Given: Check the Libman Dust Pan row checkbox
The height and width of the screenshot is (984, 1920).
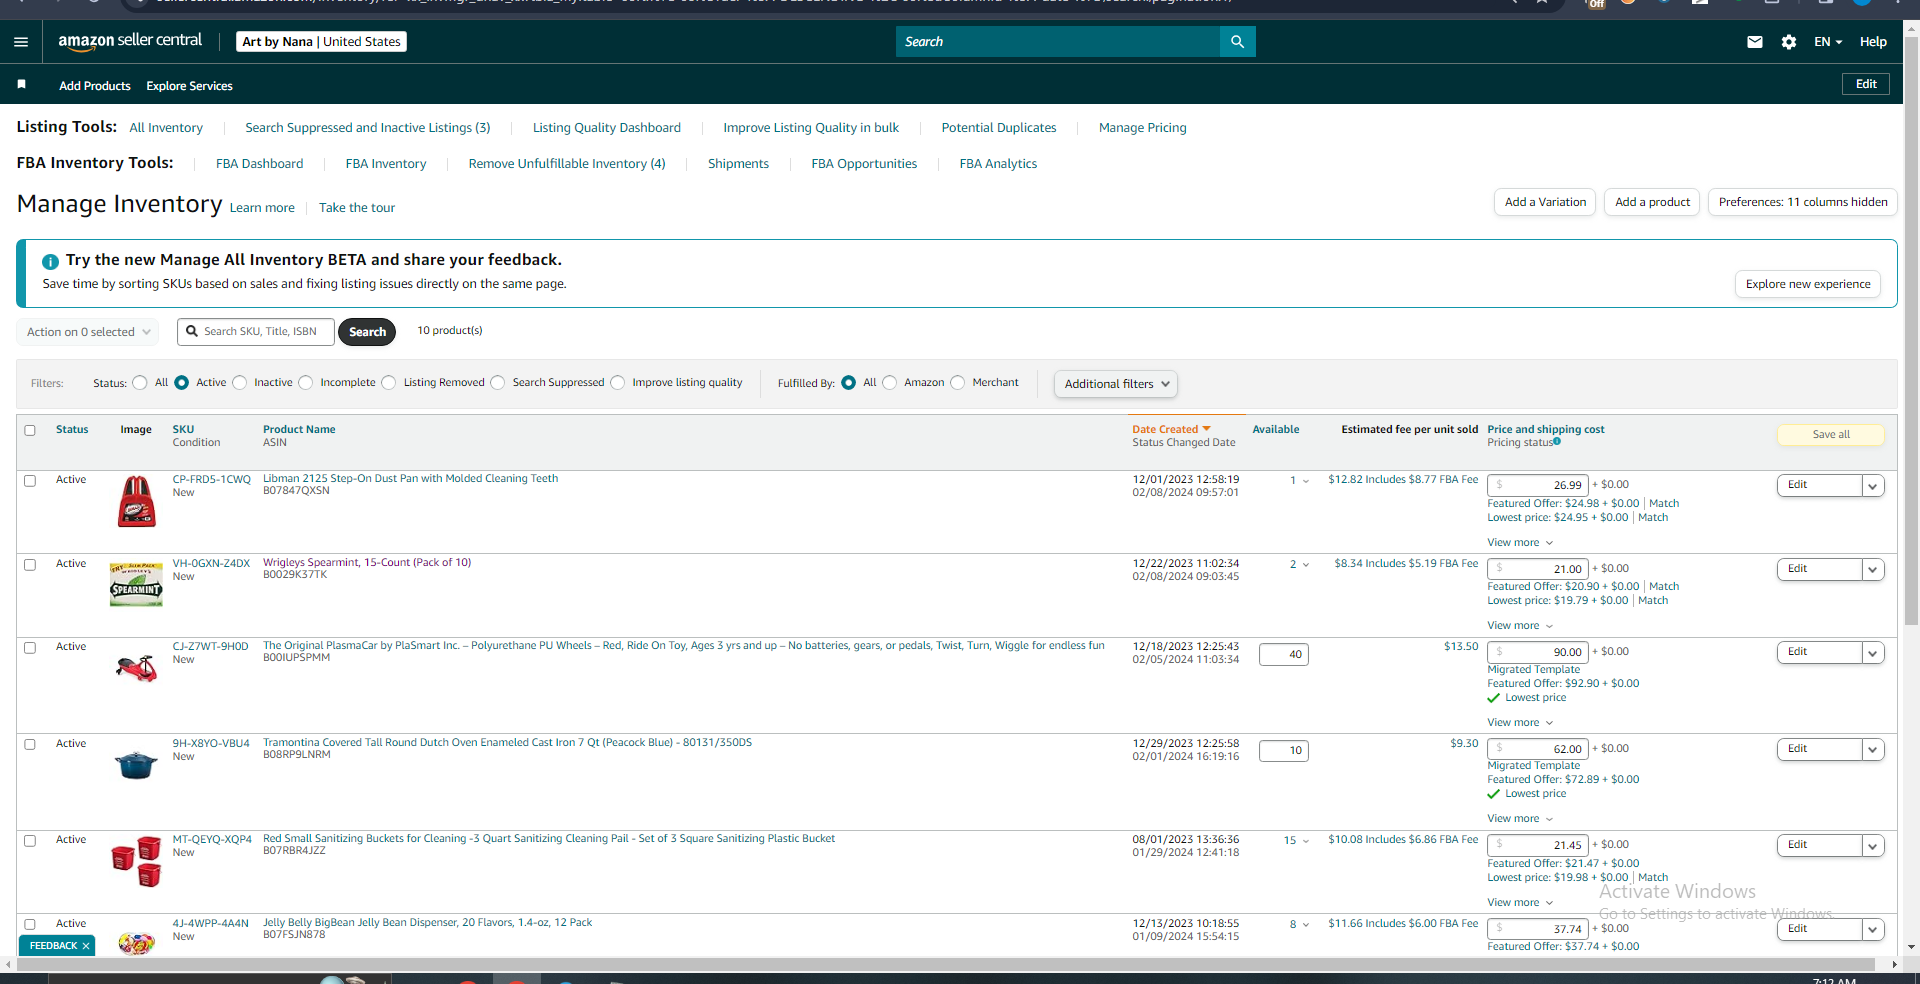Looking at the screenshot, I should (30, 481).
